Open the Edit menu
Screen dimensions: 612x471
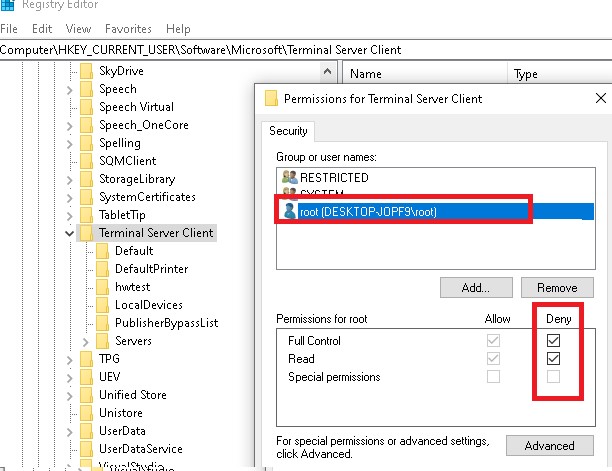(42, 29)
